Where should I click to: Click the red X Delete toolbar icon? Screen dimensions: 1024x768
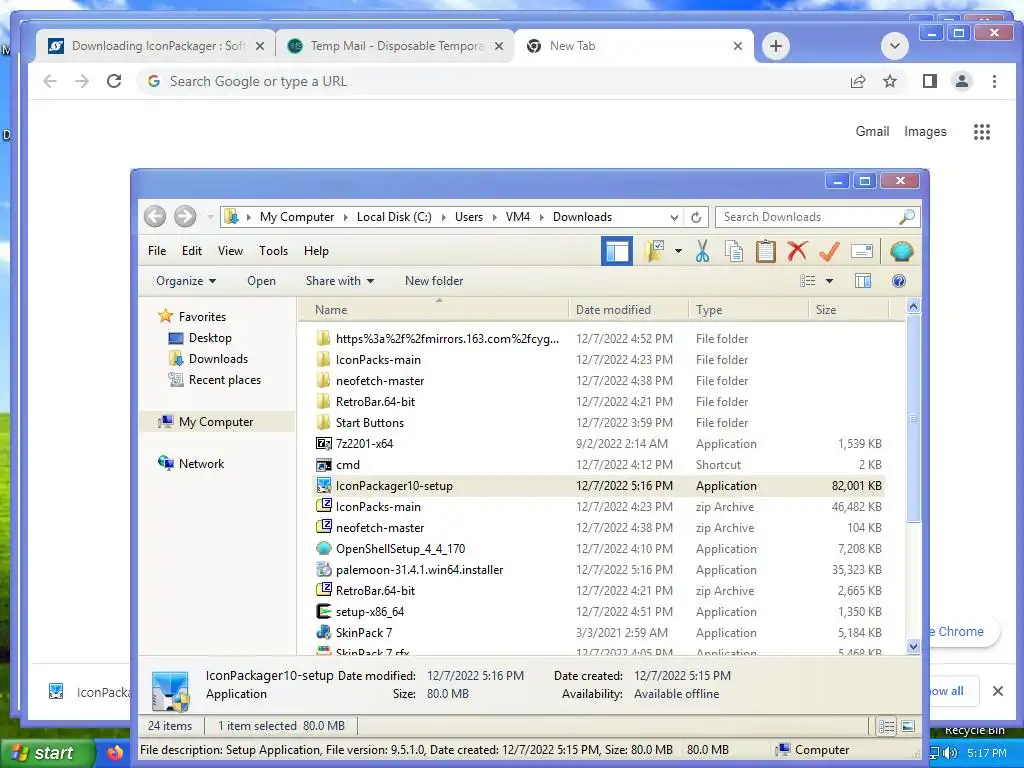797,251
